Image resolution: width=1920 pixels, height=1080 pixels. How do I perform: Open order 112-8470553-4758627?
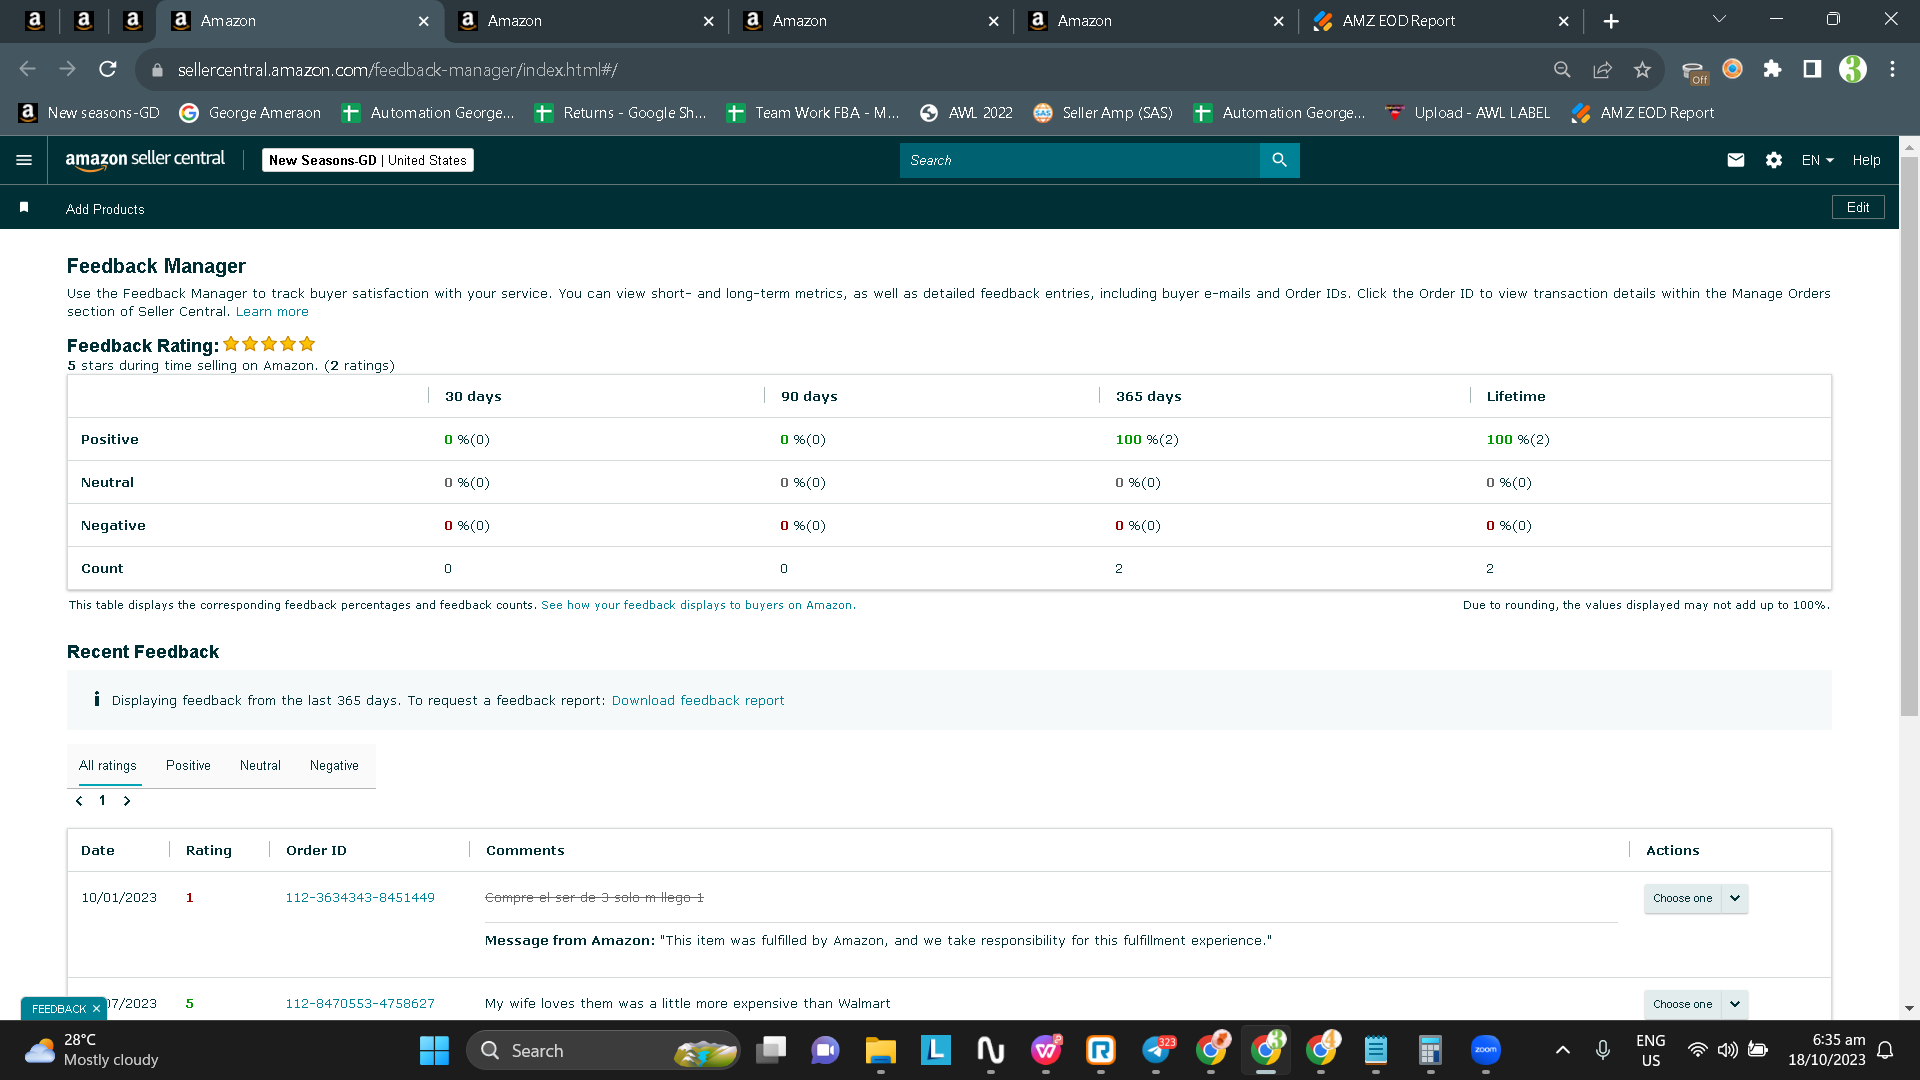pyautogui.click(x=360, y=1004)
